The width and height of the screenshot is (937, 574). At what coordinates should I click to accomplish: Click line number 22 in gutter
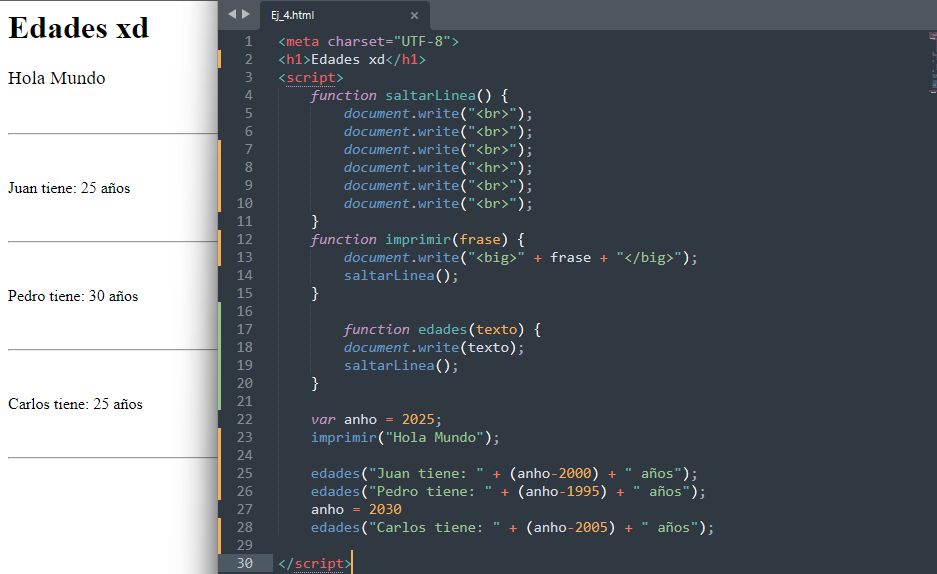coord(245,420)
